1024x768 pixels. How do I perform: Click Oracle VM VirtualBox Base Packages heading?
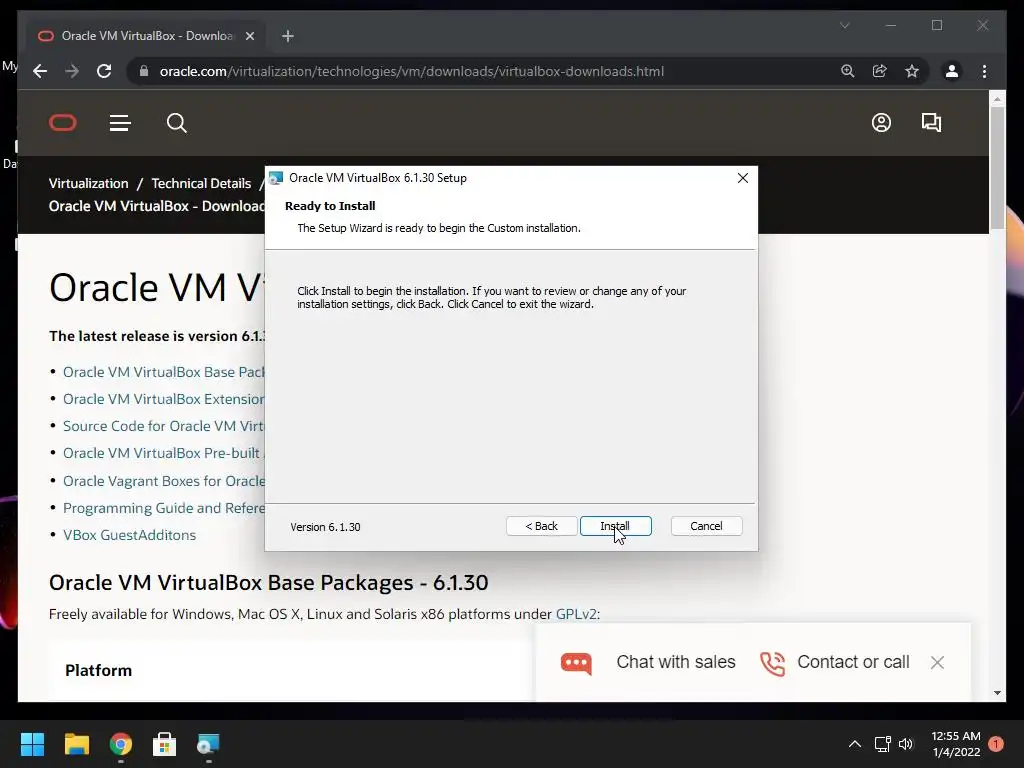(268, 583)
